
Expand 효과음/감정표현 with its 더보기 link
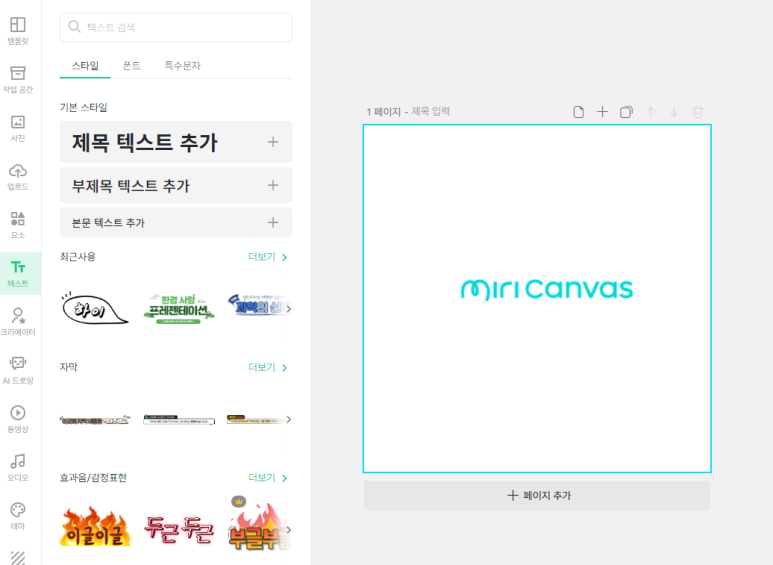point(268,478)
